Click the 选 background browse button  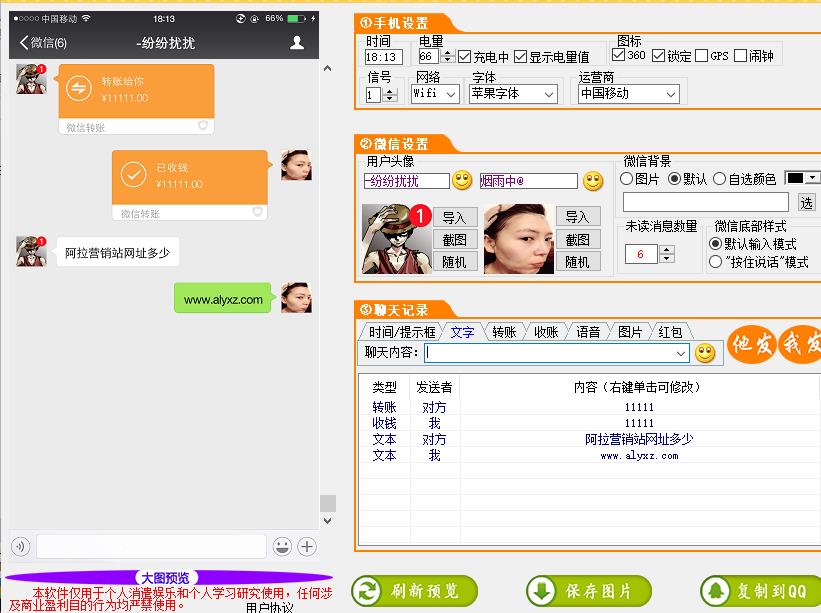click(807, 202)
